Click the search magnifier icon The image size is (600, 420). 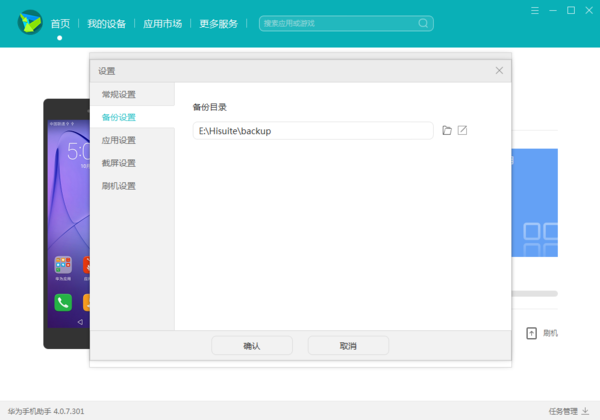point(423,23)
